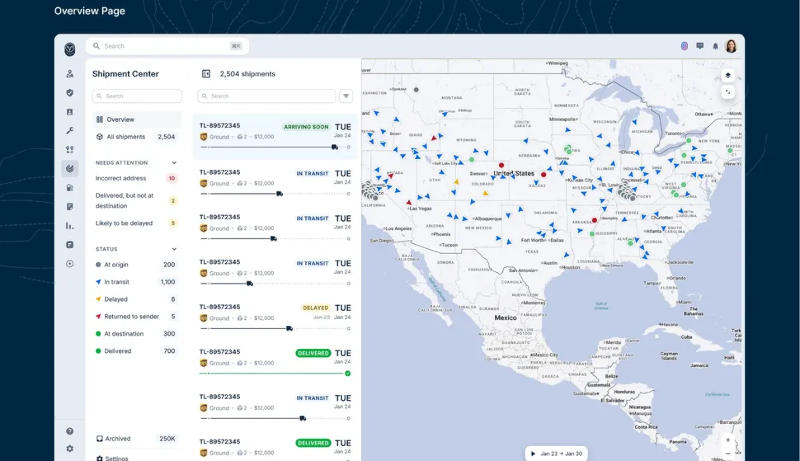The height and width of the screenshot is (461, 800).
Task: Click the red marker near Memphis
Action: (594, 220)
